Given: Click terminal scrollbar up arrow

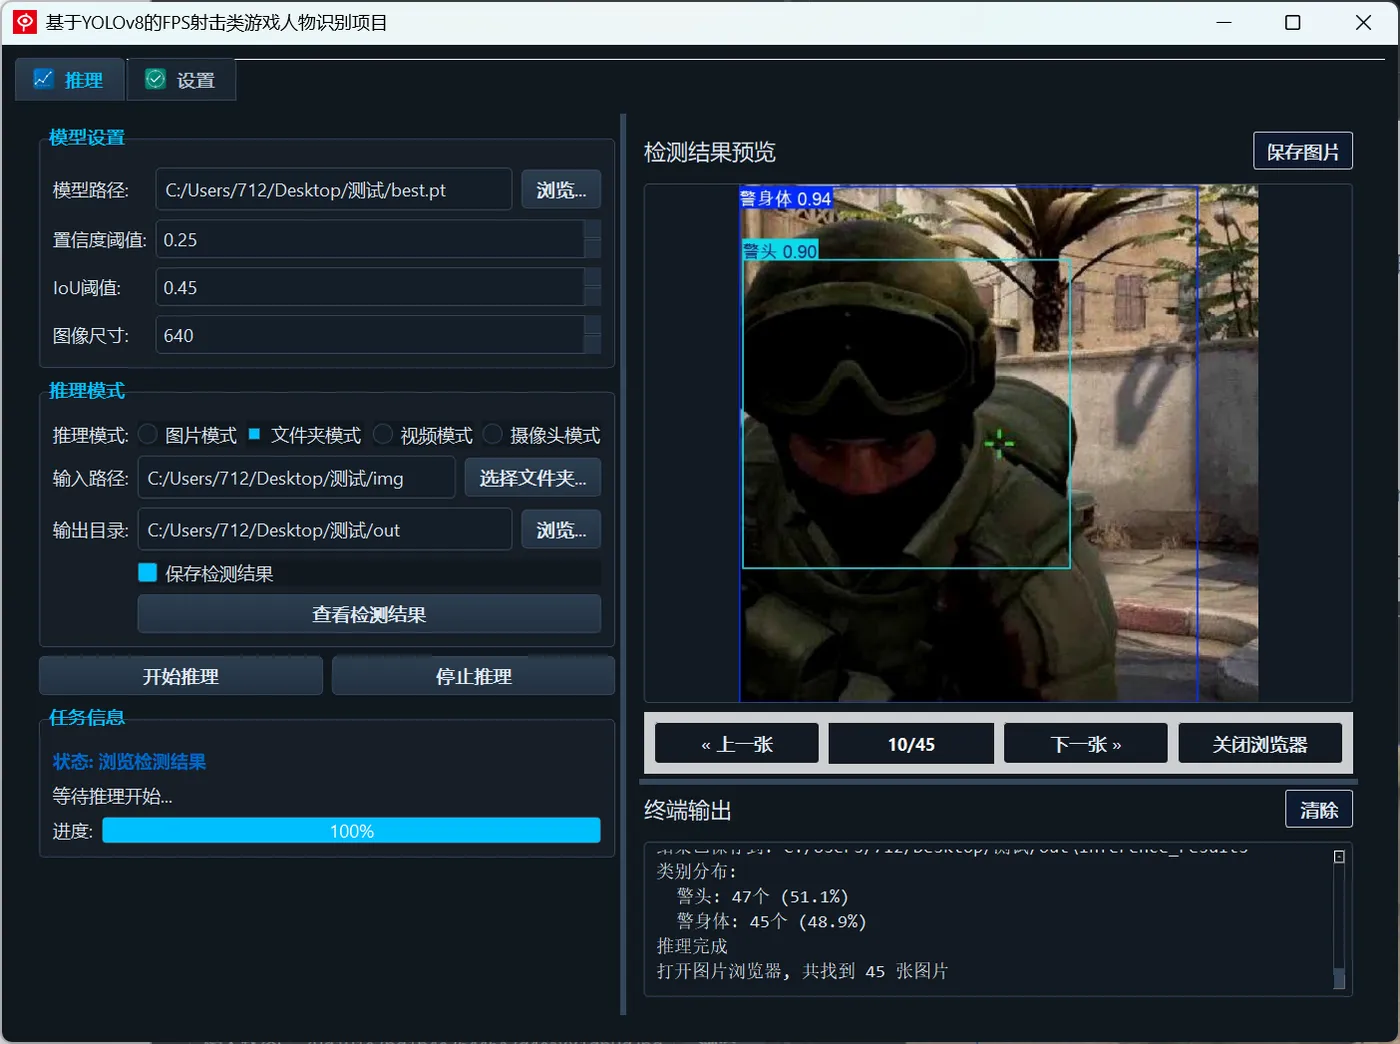Looking at the screenshot, I should click(x=1339, y=857).
